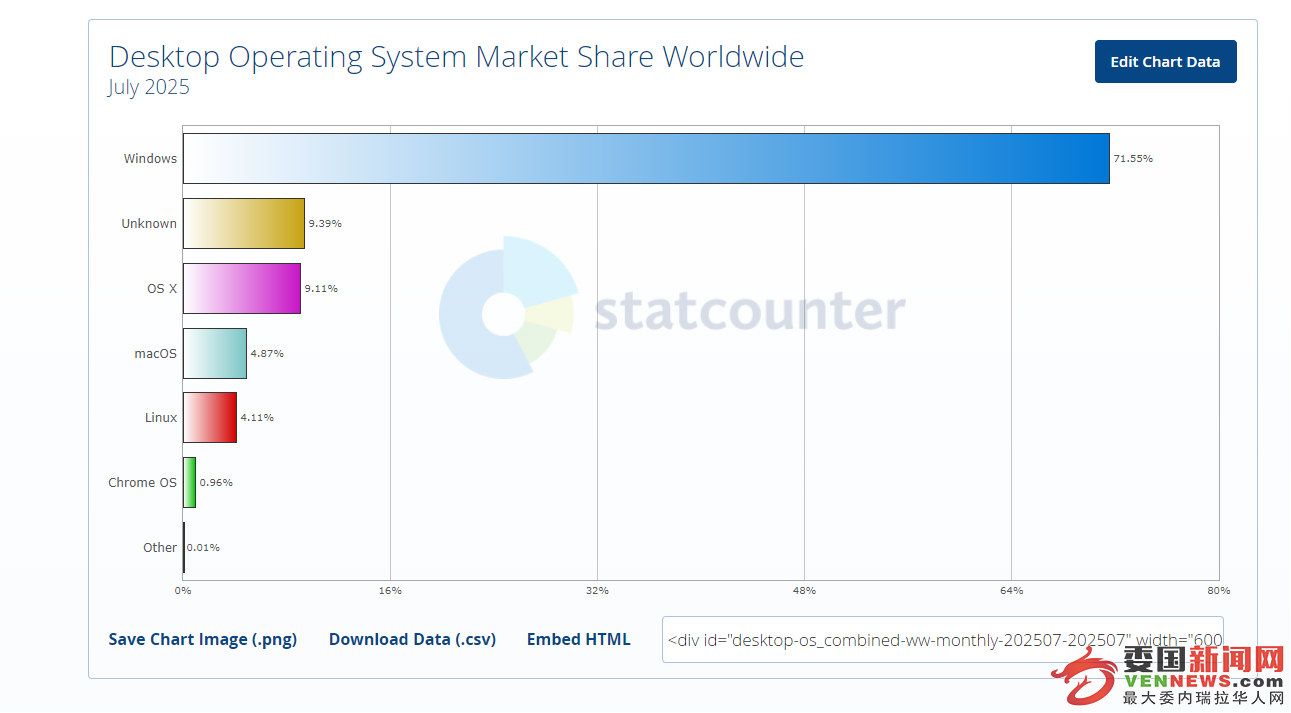Image resolution: width=1291 pixels, height=713 pixels.
Task: Click the OS X axis label
Action: click(162, 288)
